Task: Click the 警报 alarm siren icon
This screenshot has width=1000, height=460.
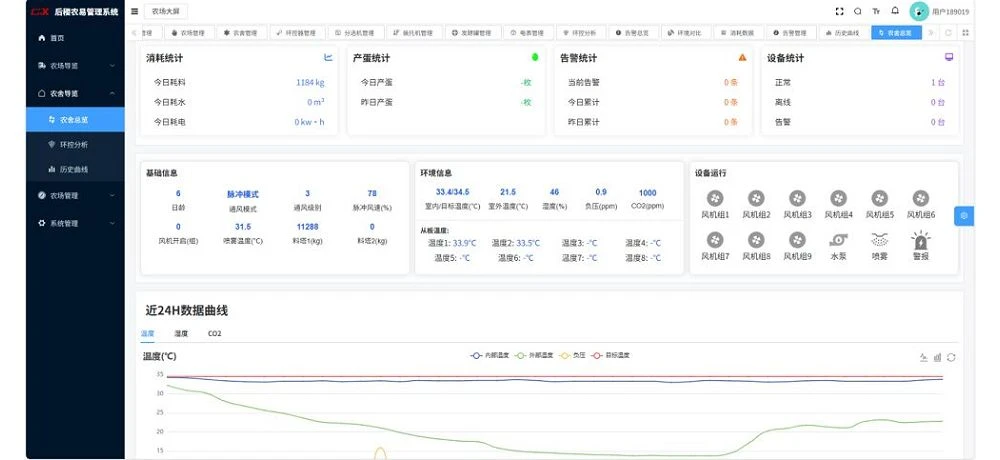Action: point(920,240)
